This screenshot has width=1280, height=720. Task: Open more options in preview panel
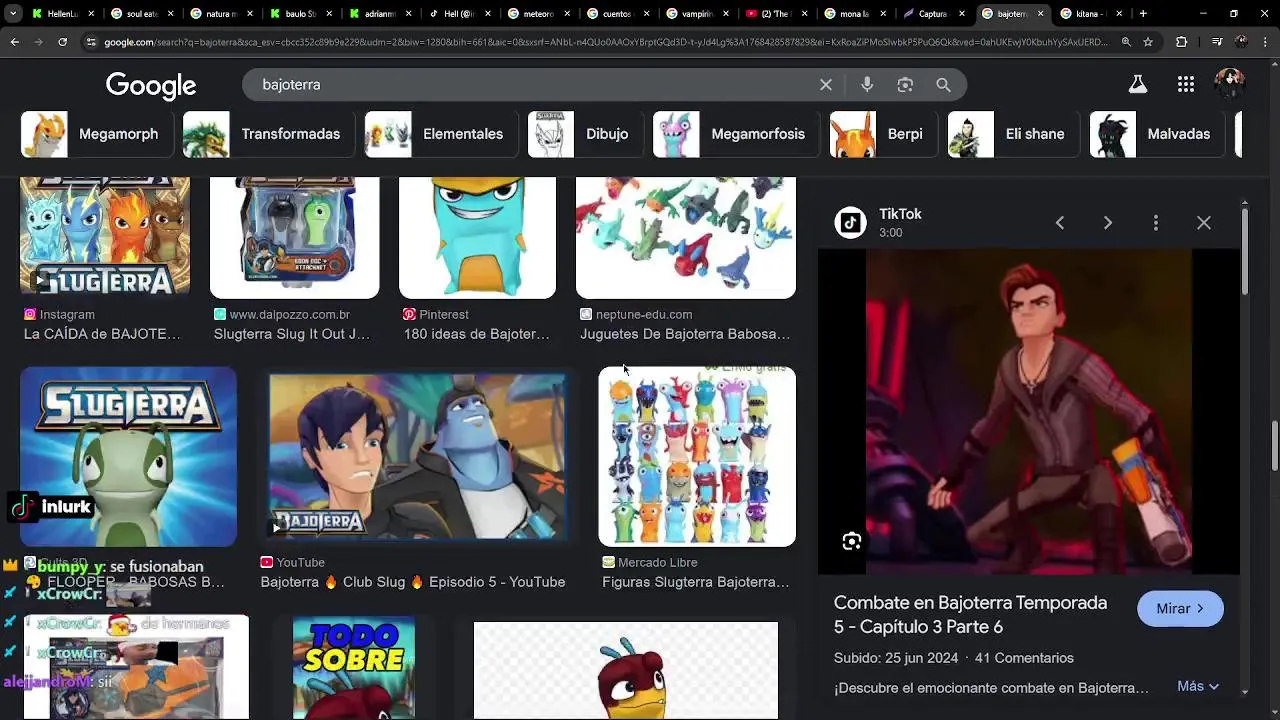pos(1156,223)
